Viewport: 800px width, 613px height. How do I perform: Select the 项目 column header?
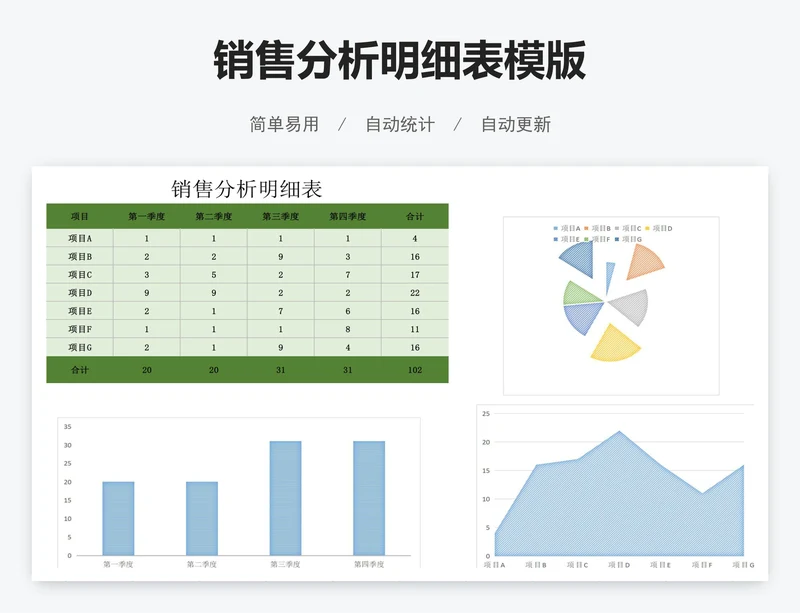(x=80, y=216)
